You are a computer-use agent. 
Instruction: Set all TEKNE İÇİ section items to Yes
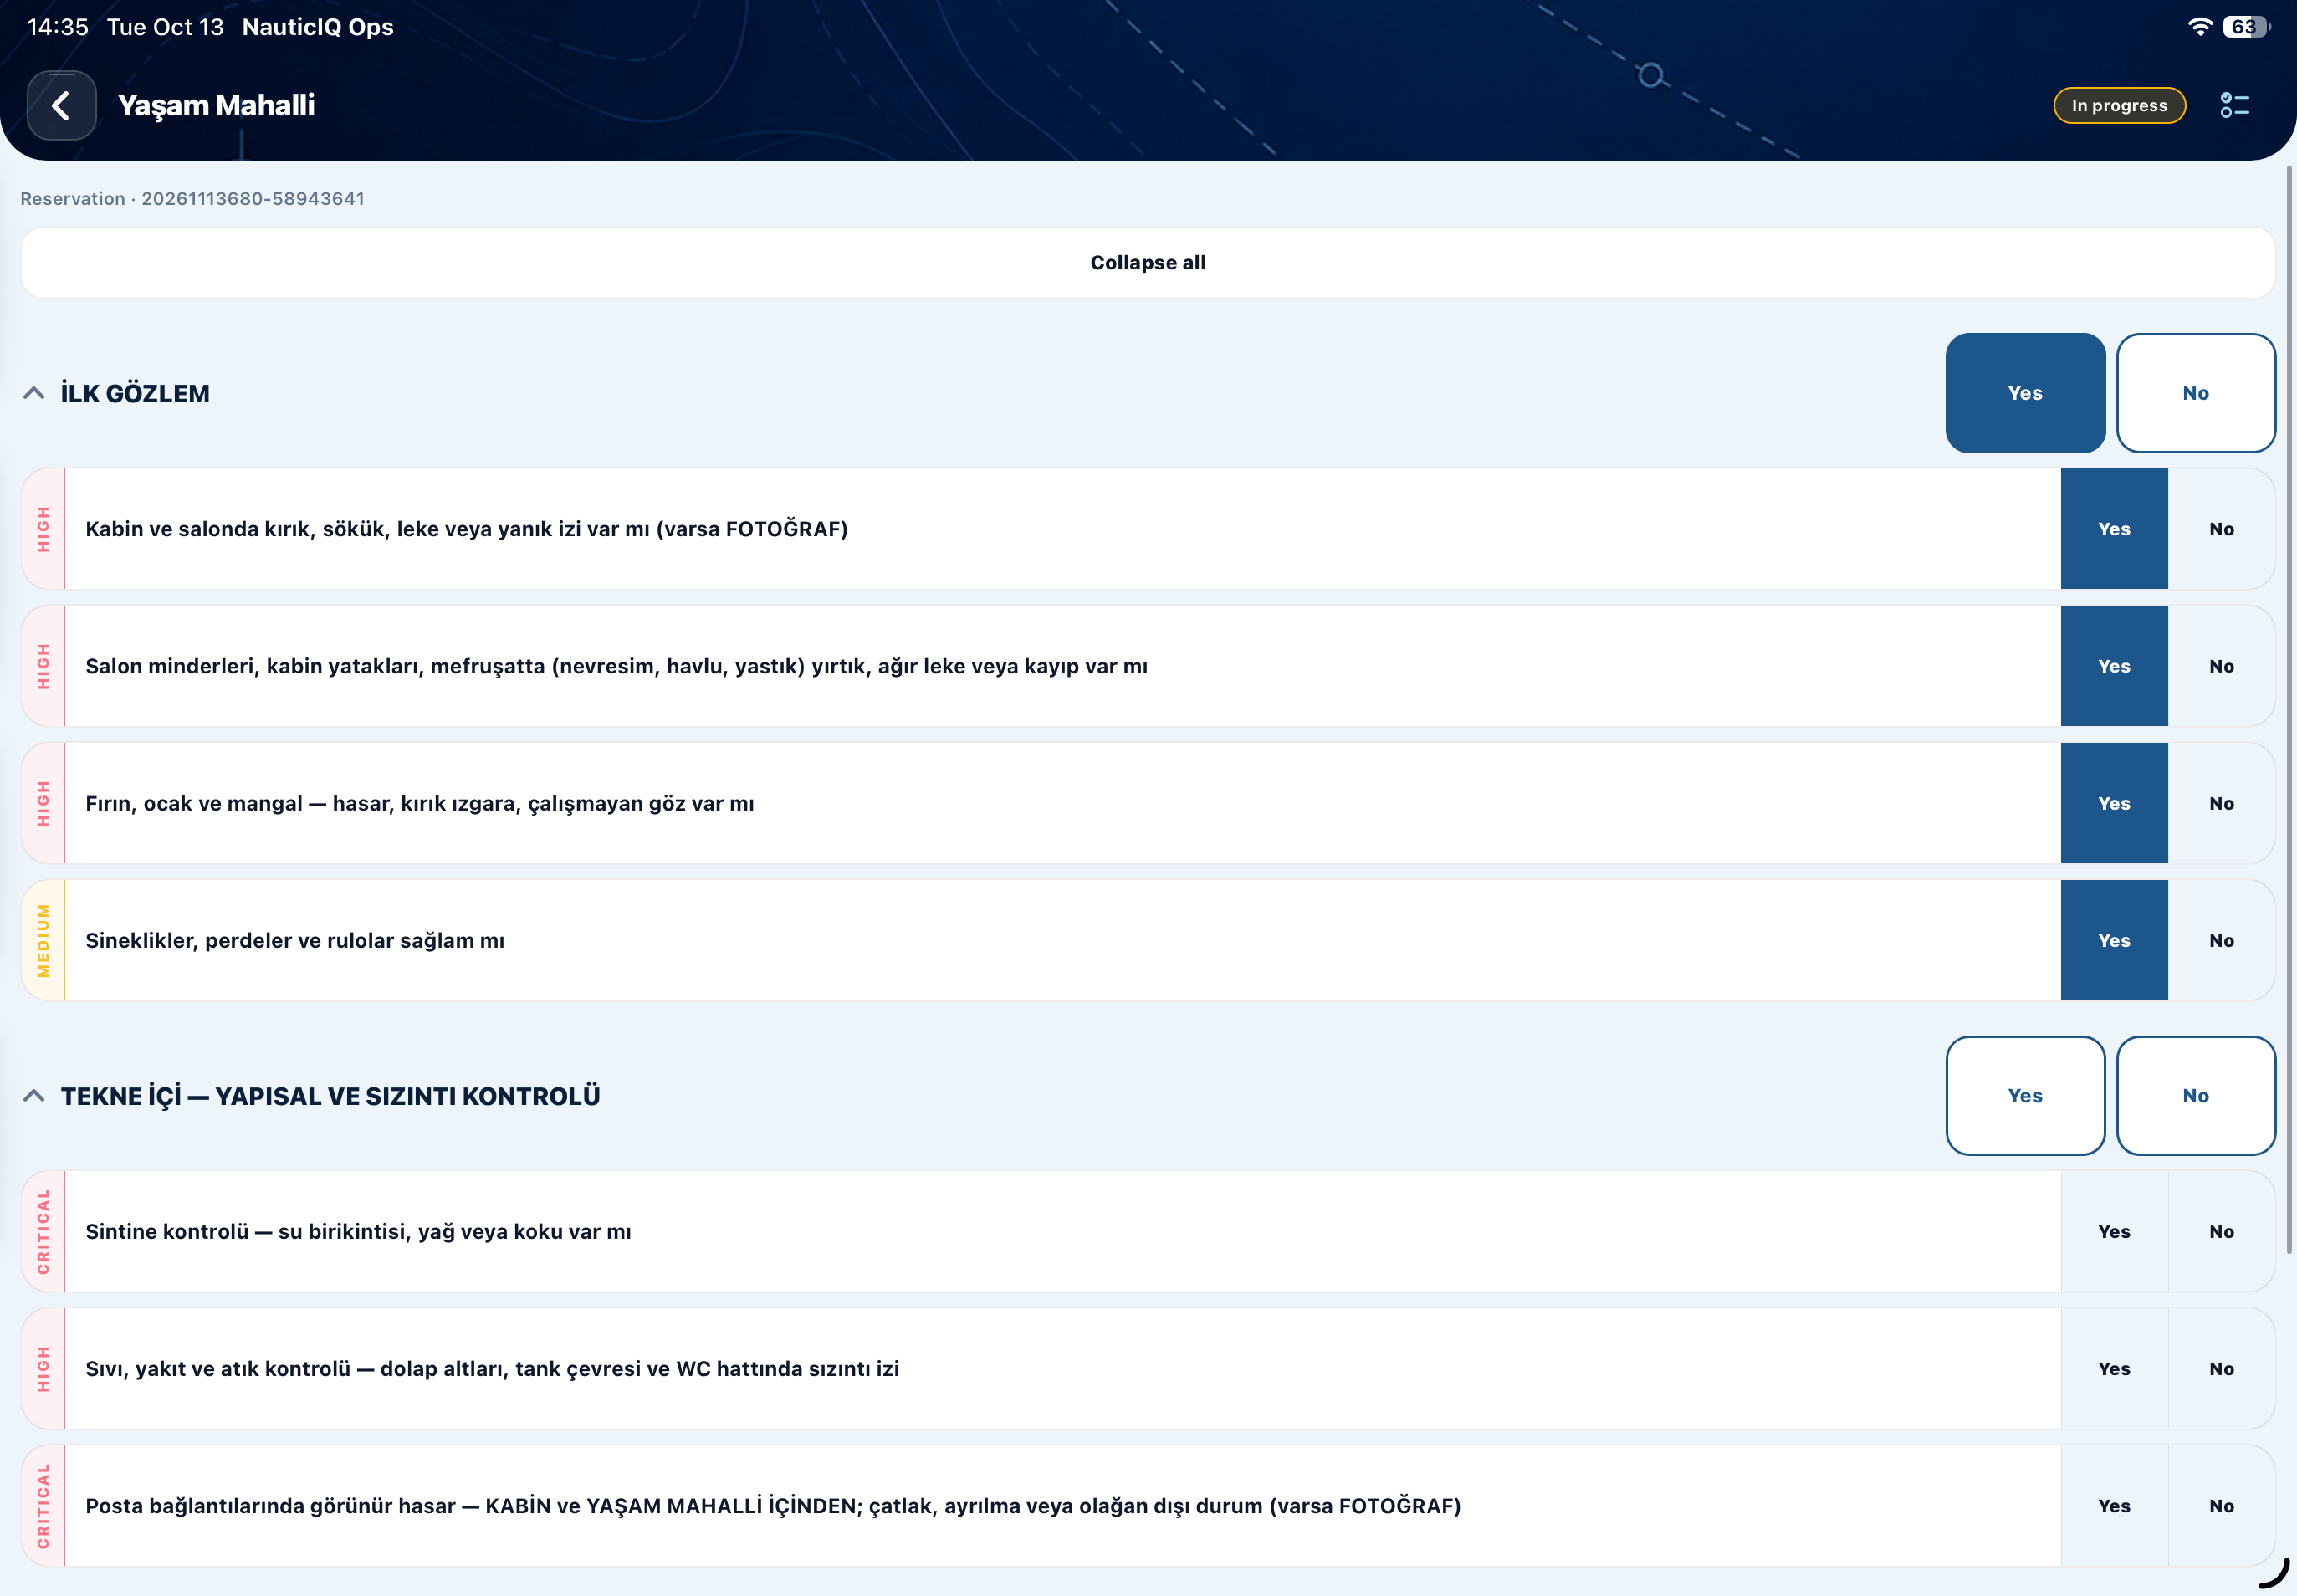click(x=2025, y=1096)
